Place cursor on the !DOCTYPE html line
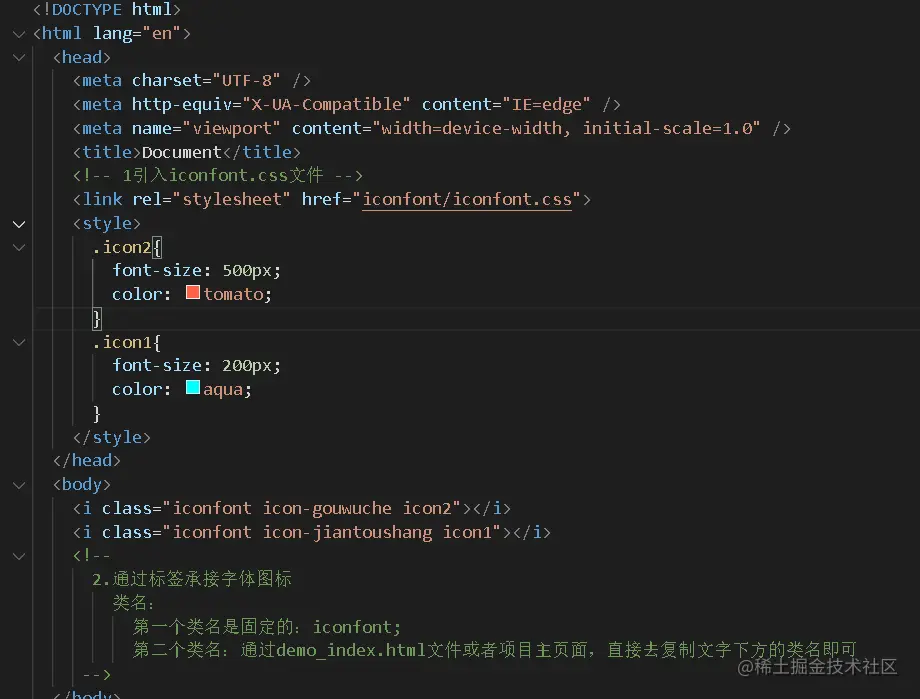Image resolution: width=920 pixels, height=699 pixels. click(x=107, y=9)
